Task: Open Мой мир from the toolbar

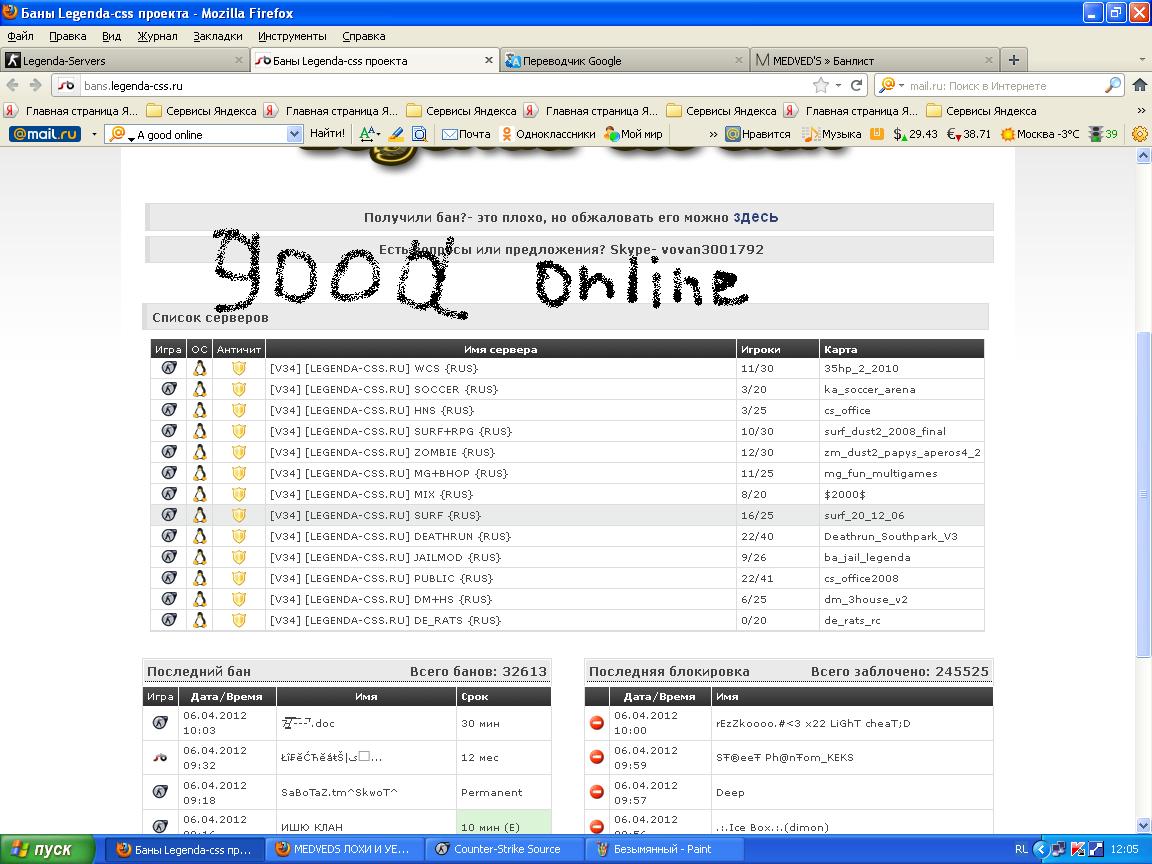Action: pos(633,134)
